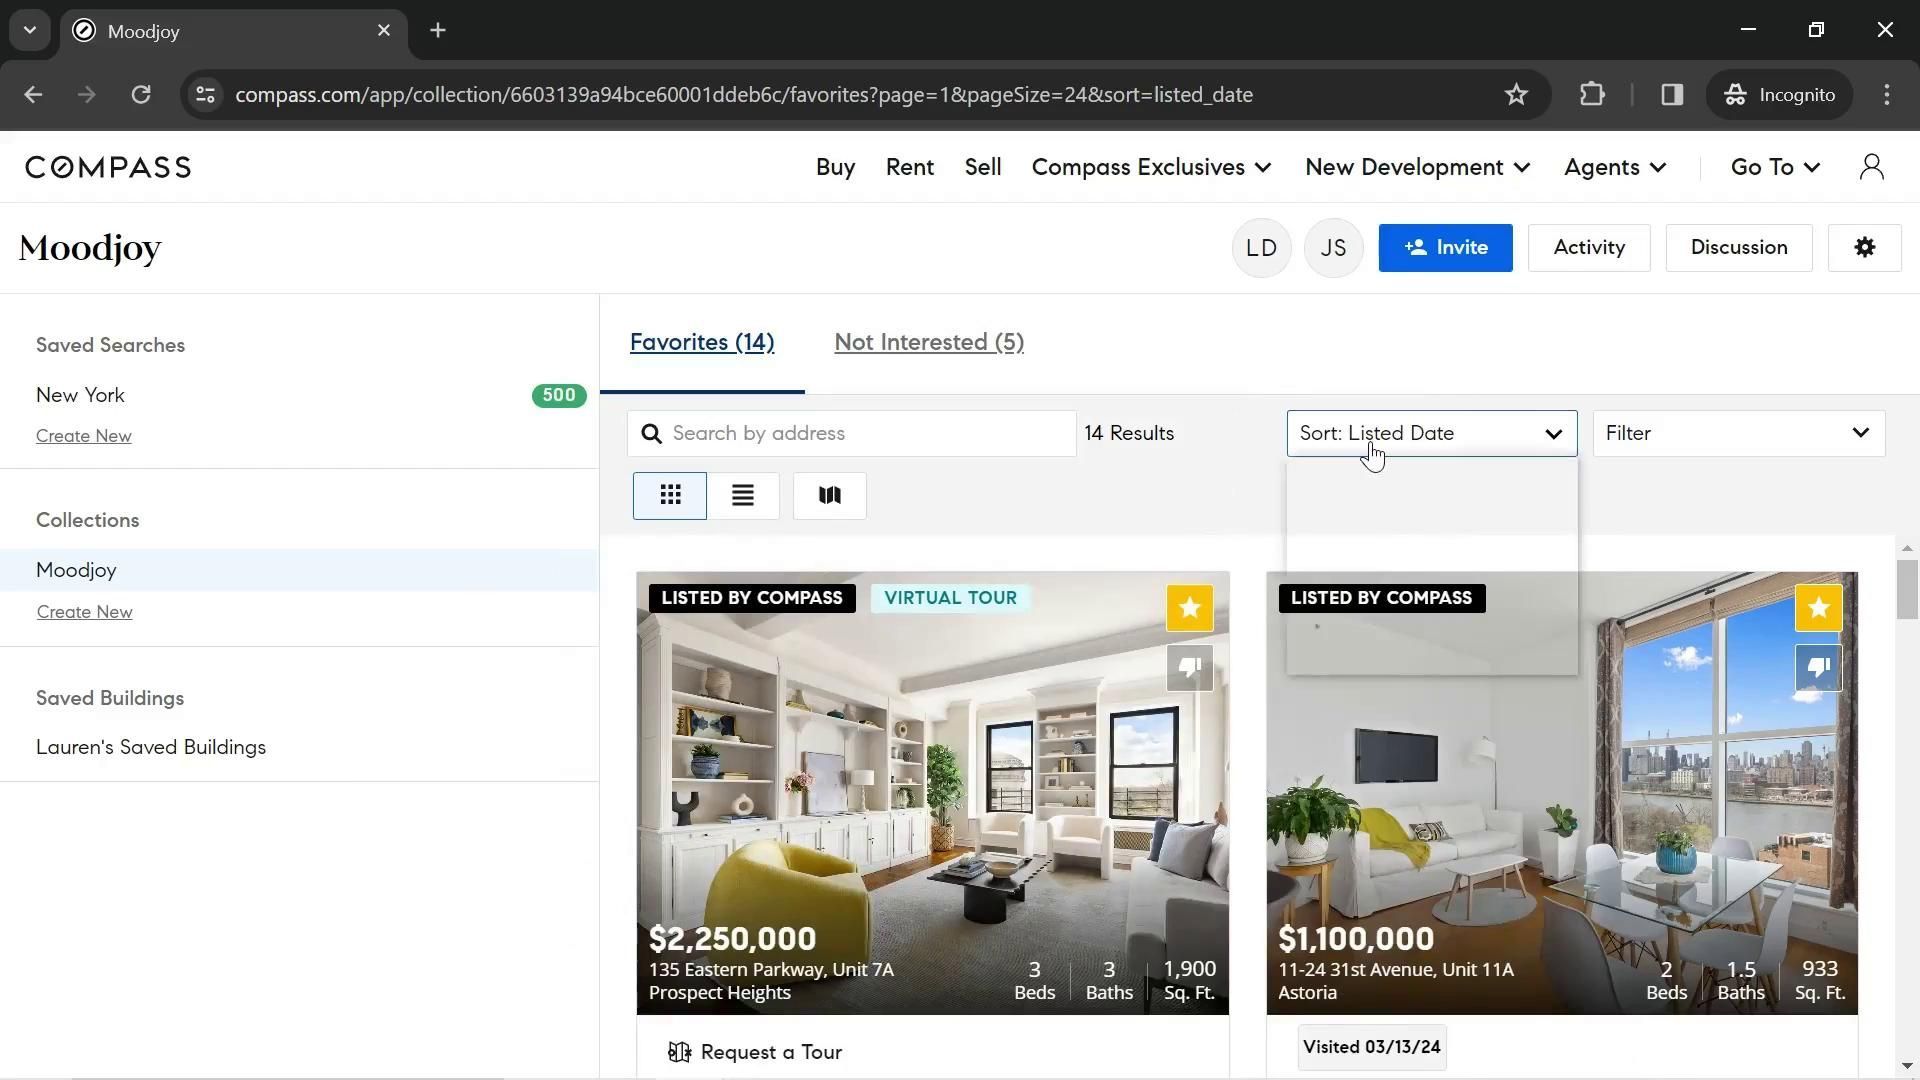Switch to grid view layout

pos(669,495)
